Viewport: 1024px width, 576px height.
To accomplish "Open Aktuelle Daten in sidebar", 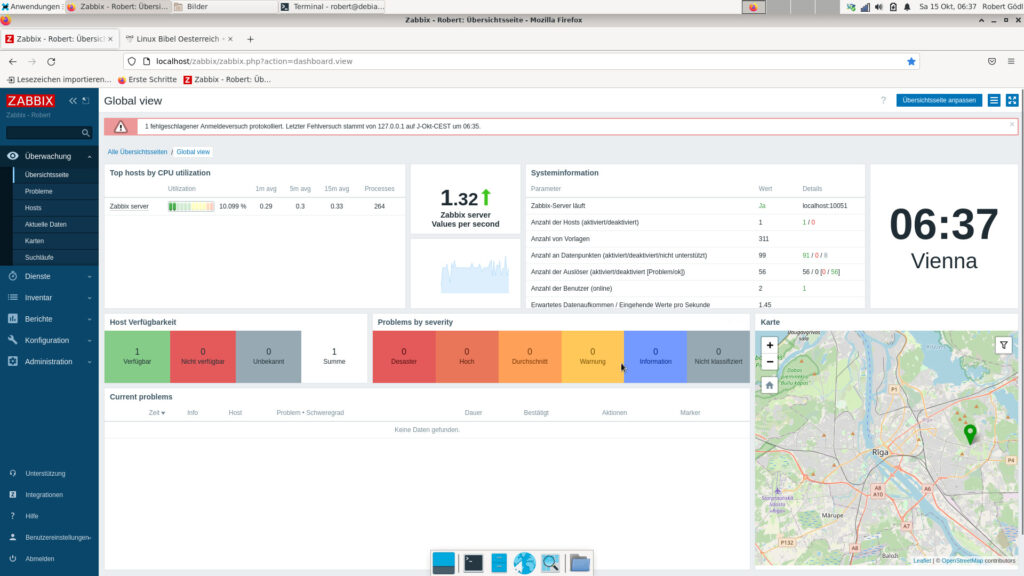I will pyautogui.click(x=46, y=225).
